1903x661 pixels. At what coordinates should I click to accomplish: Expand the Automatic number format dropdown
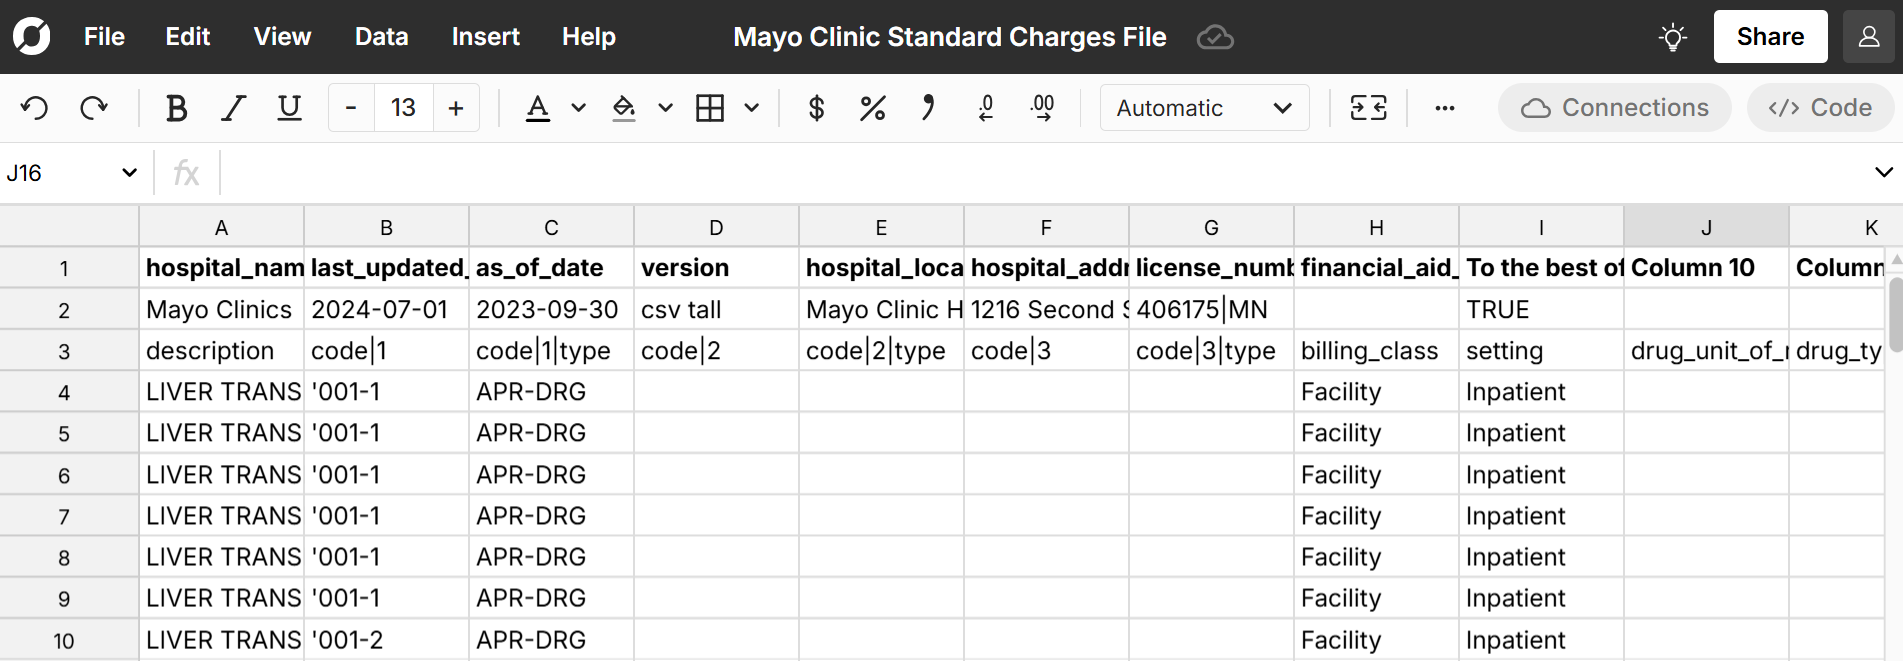coord(1204,108)
